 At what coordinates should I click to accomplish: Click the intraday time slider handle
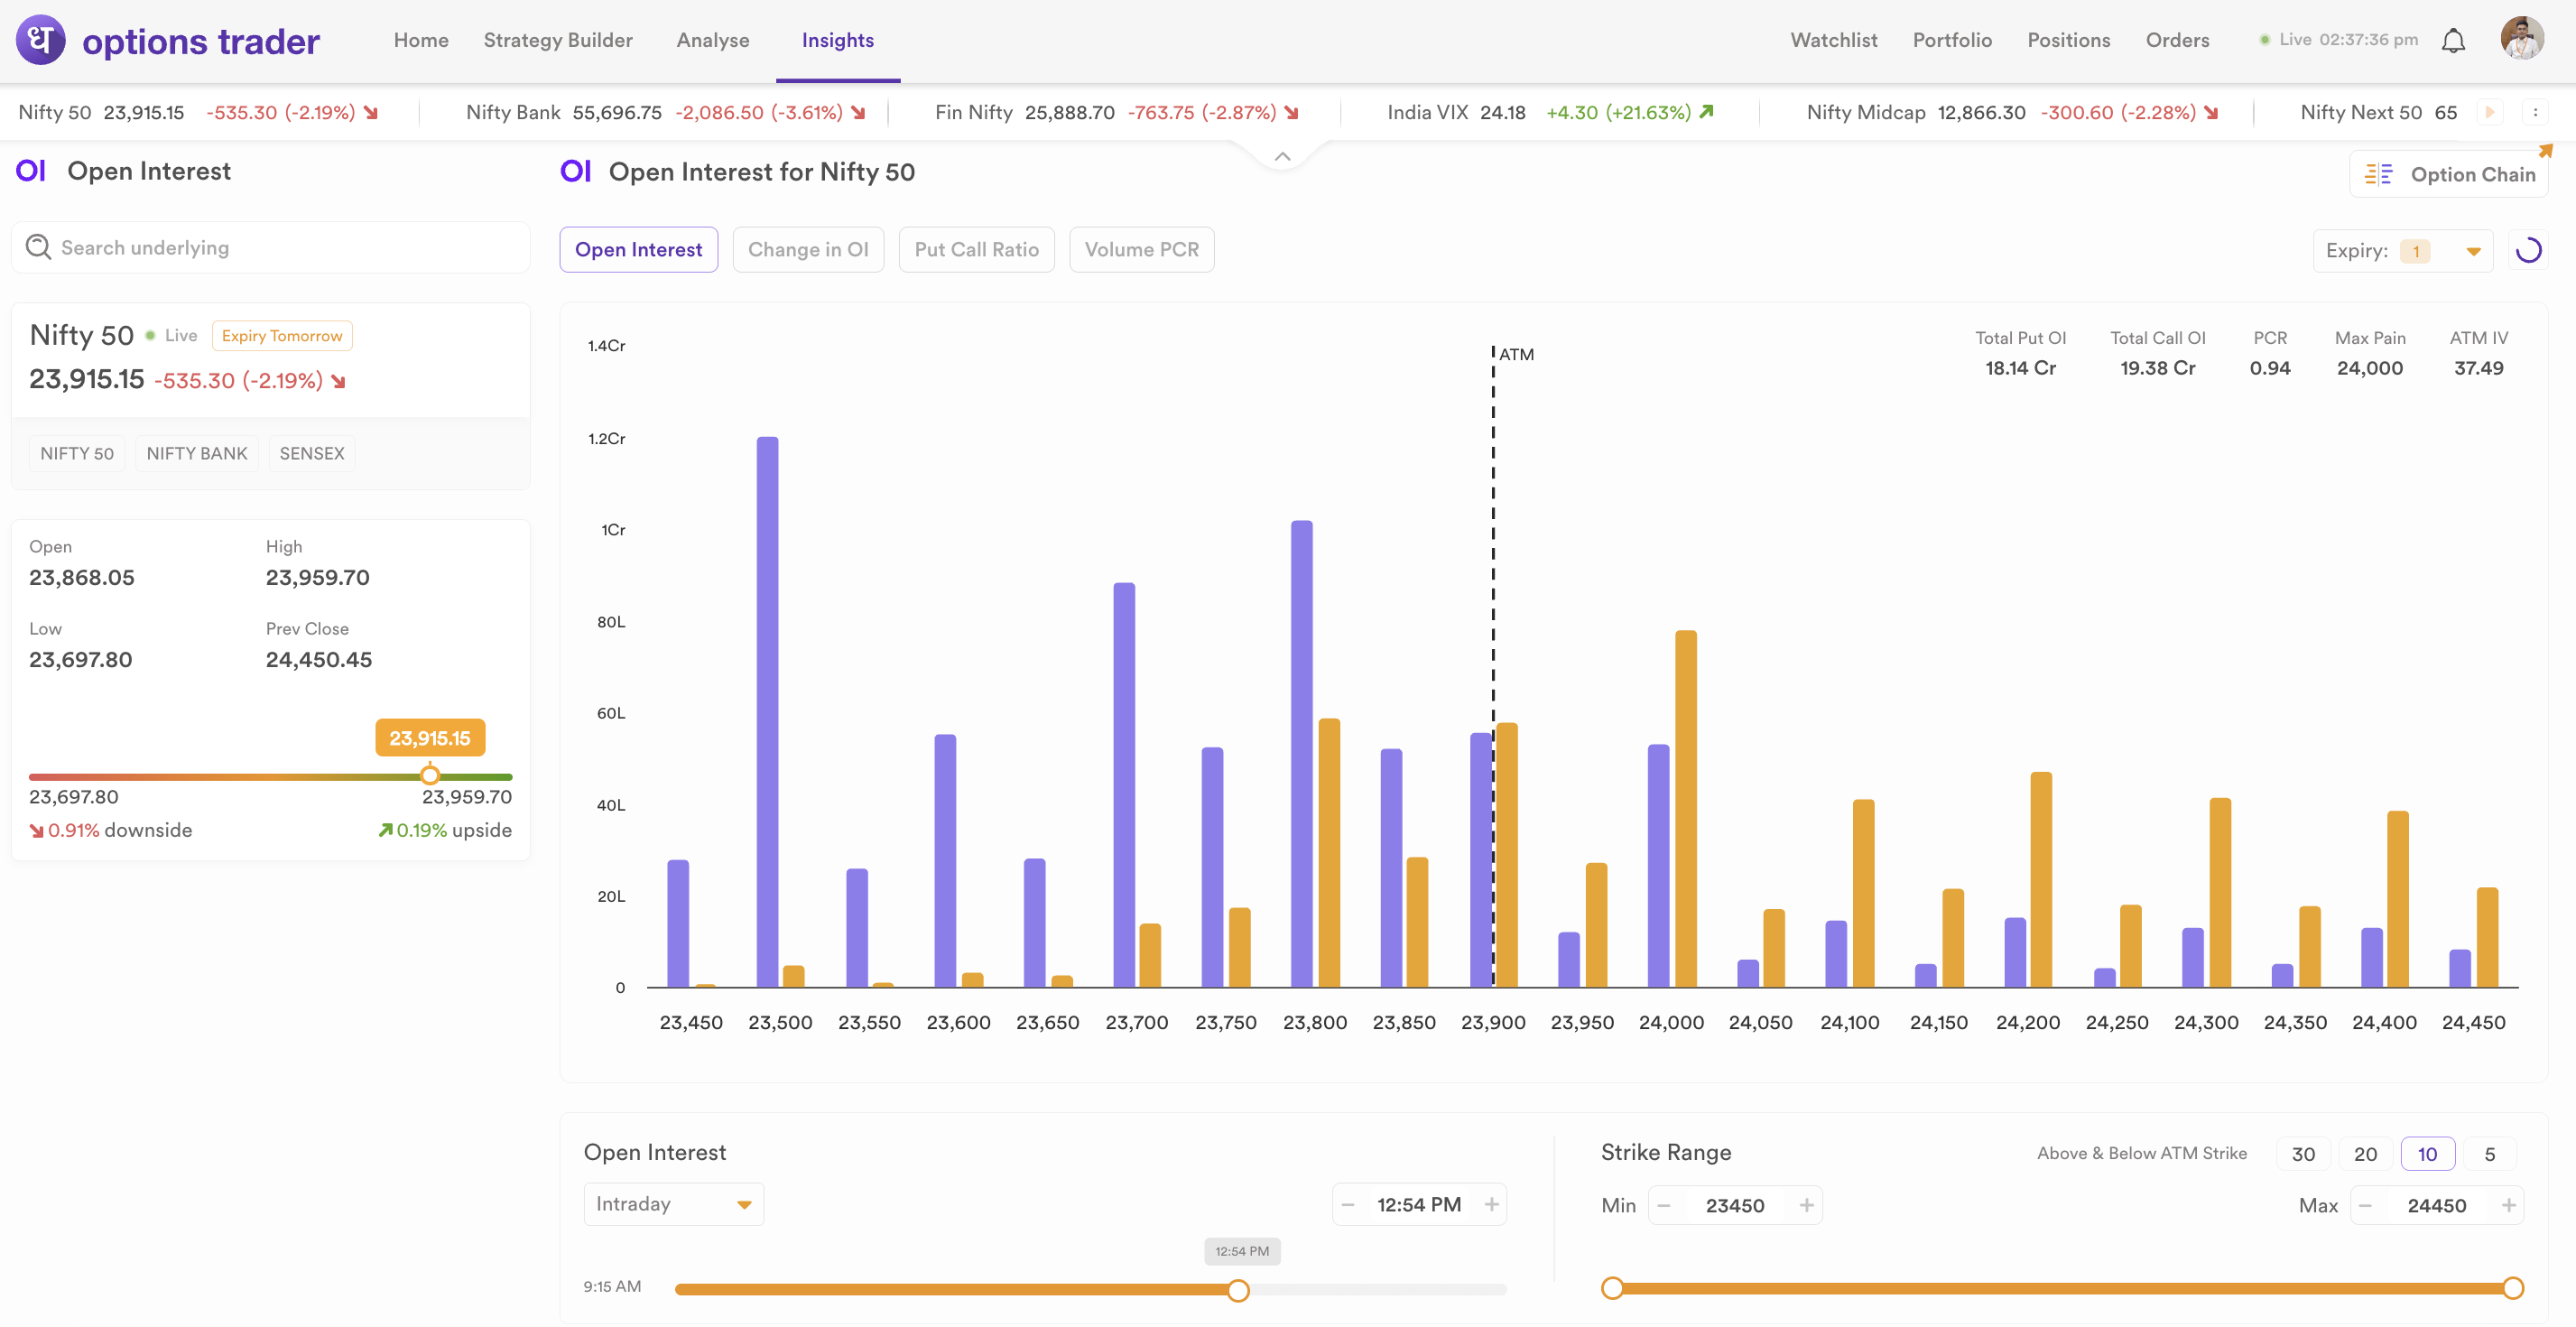[x=1238, y=1290]
